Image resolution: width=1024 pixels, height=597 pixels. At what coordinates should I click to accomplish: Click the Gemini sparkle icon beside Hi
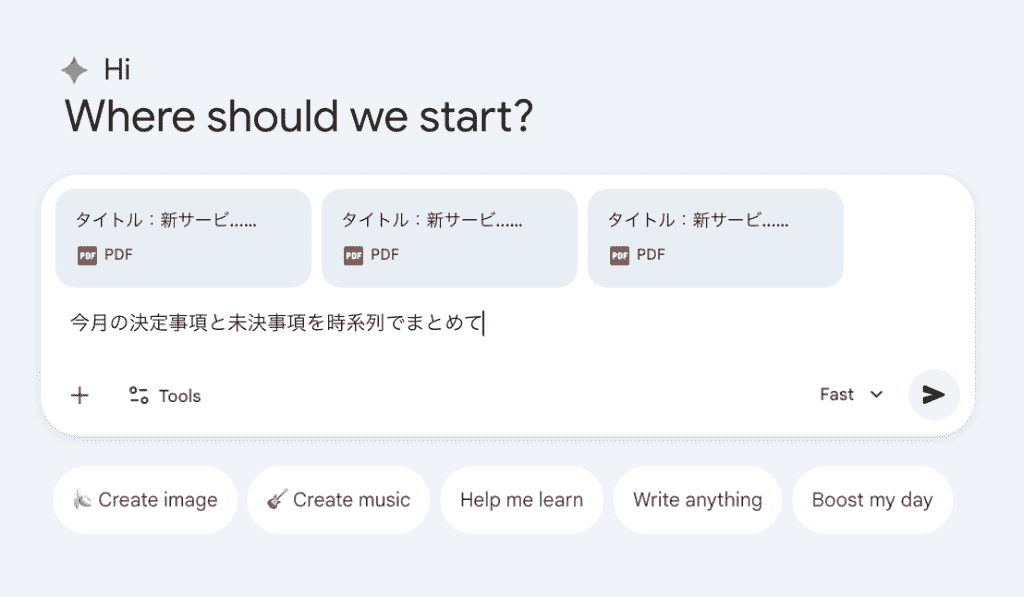[75, 70]
